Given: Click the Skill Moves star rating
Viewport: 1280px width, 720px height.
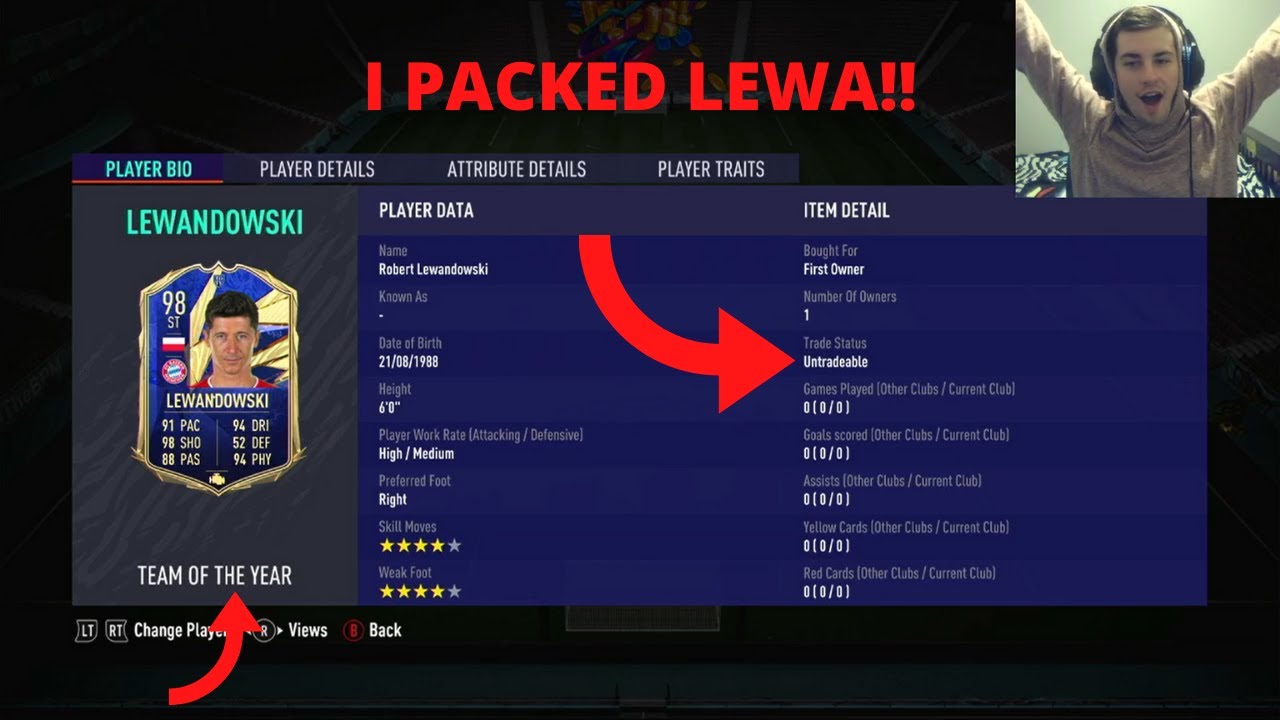Looking at the screenshot, I should [420, 546].
